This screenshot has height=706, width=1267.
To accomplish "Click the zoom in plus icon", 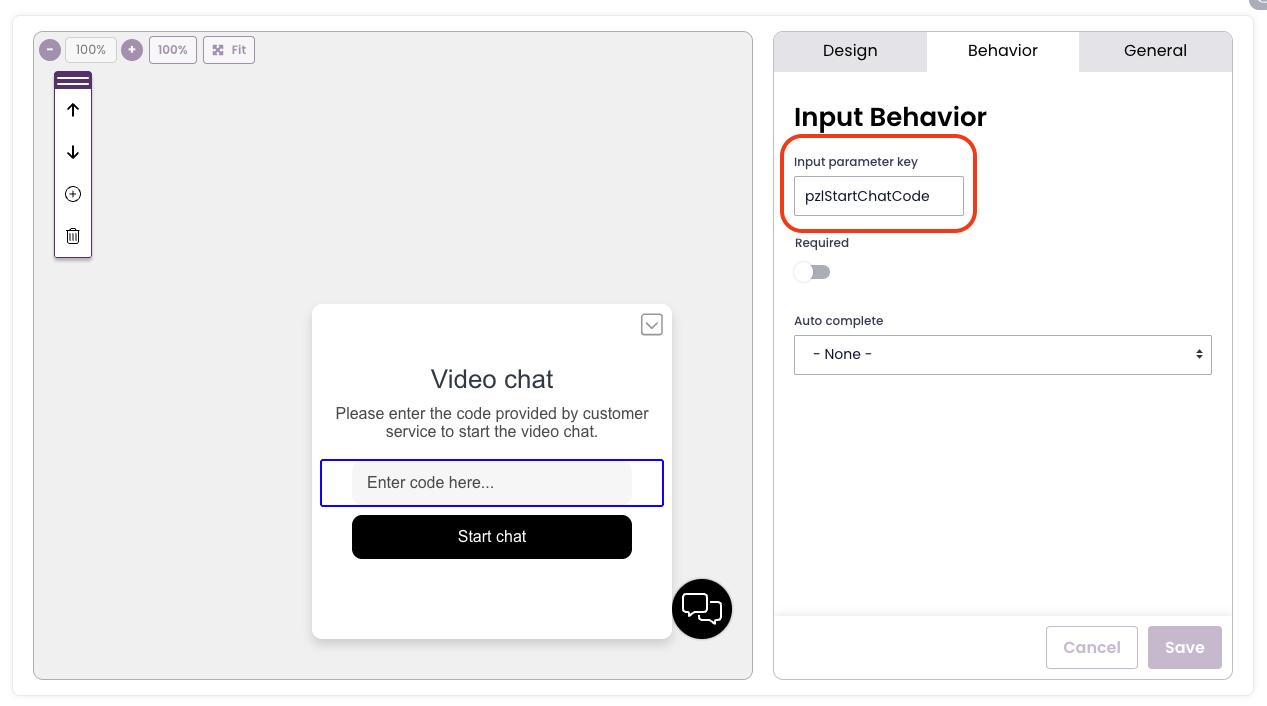I will (132, 50).
